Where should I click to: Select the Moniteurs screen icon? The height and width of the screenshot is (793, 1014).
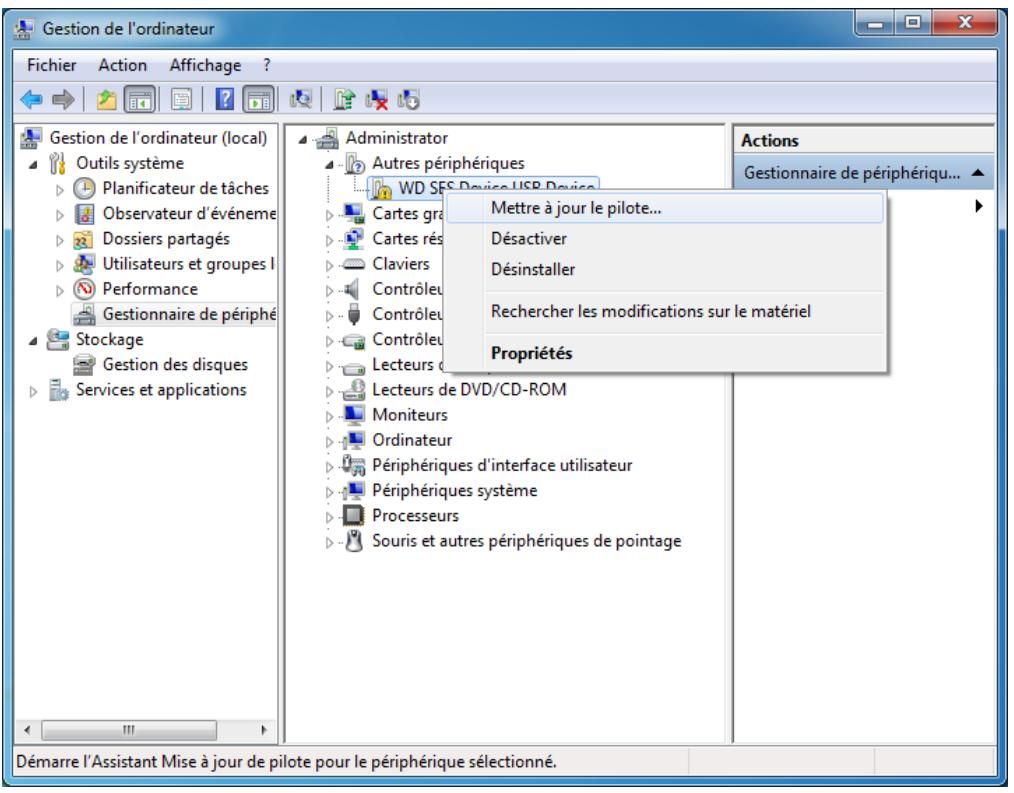tap(354, 415)
